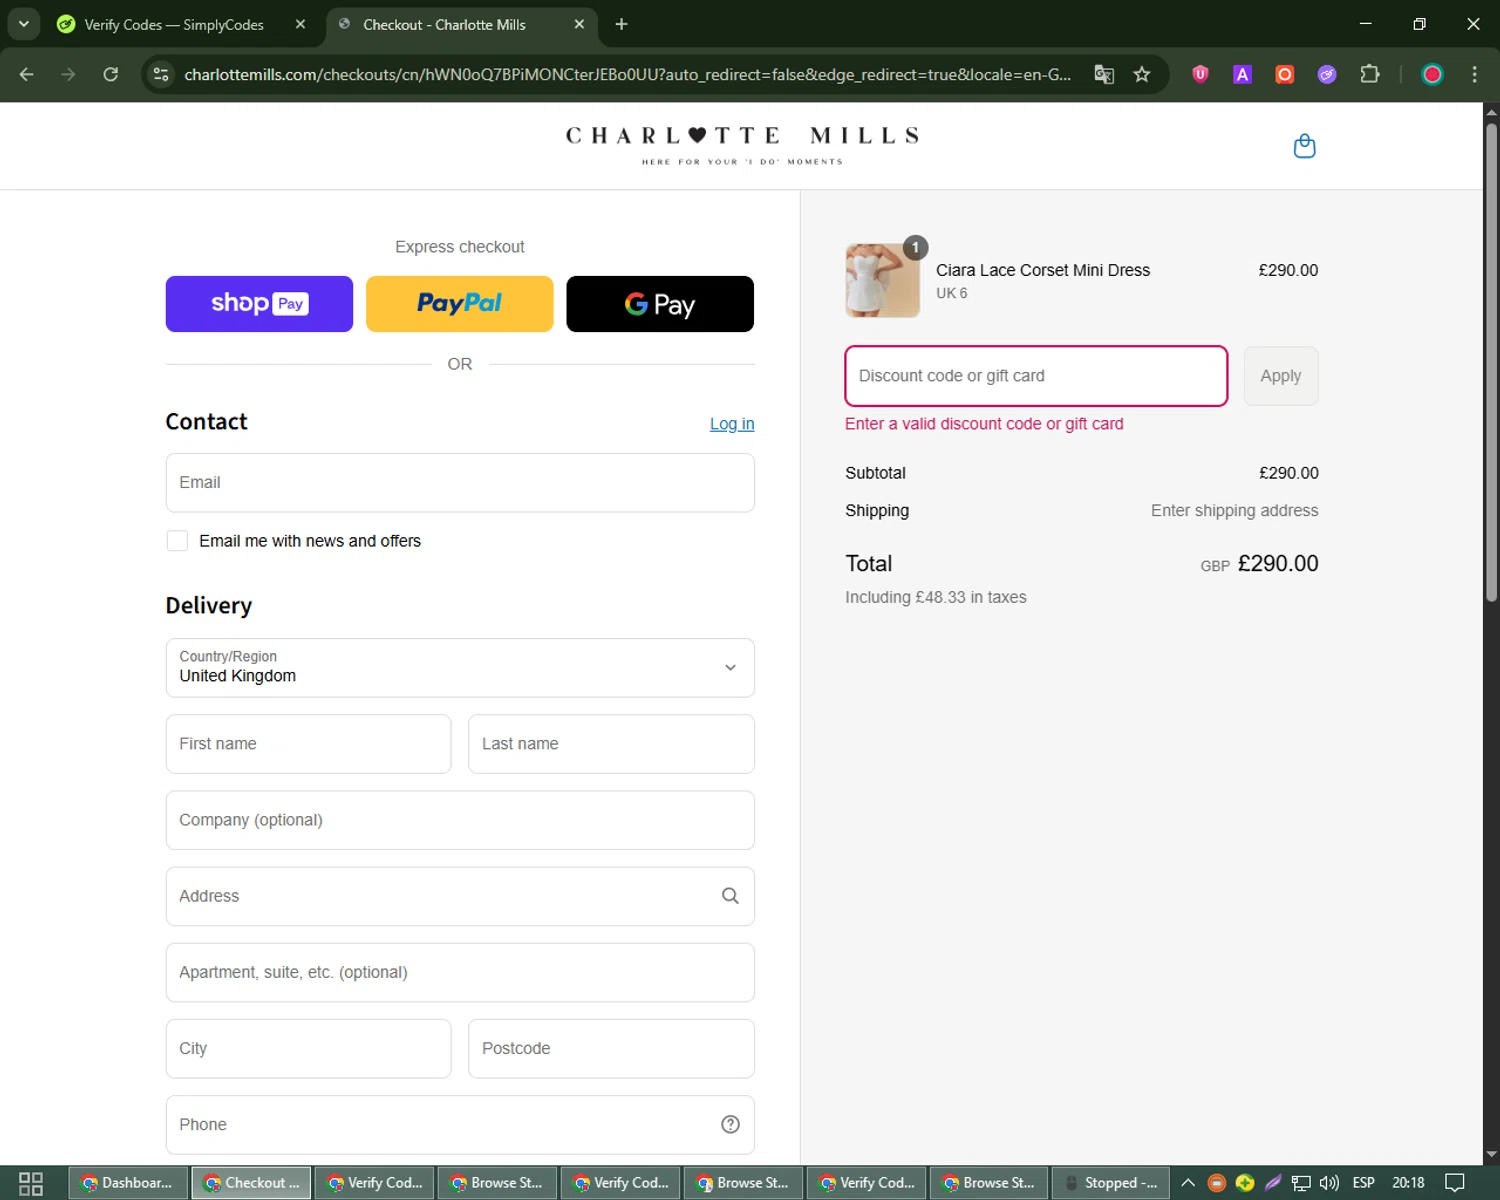Click the ESP language indicator
1500x1200 pixels.
coord(1363,1183)
